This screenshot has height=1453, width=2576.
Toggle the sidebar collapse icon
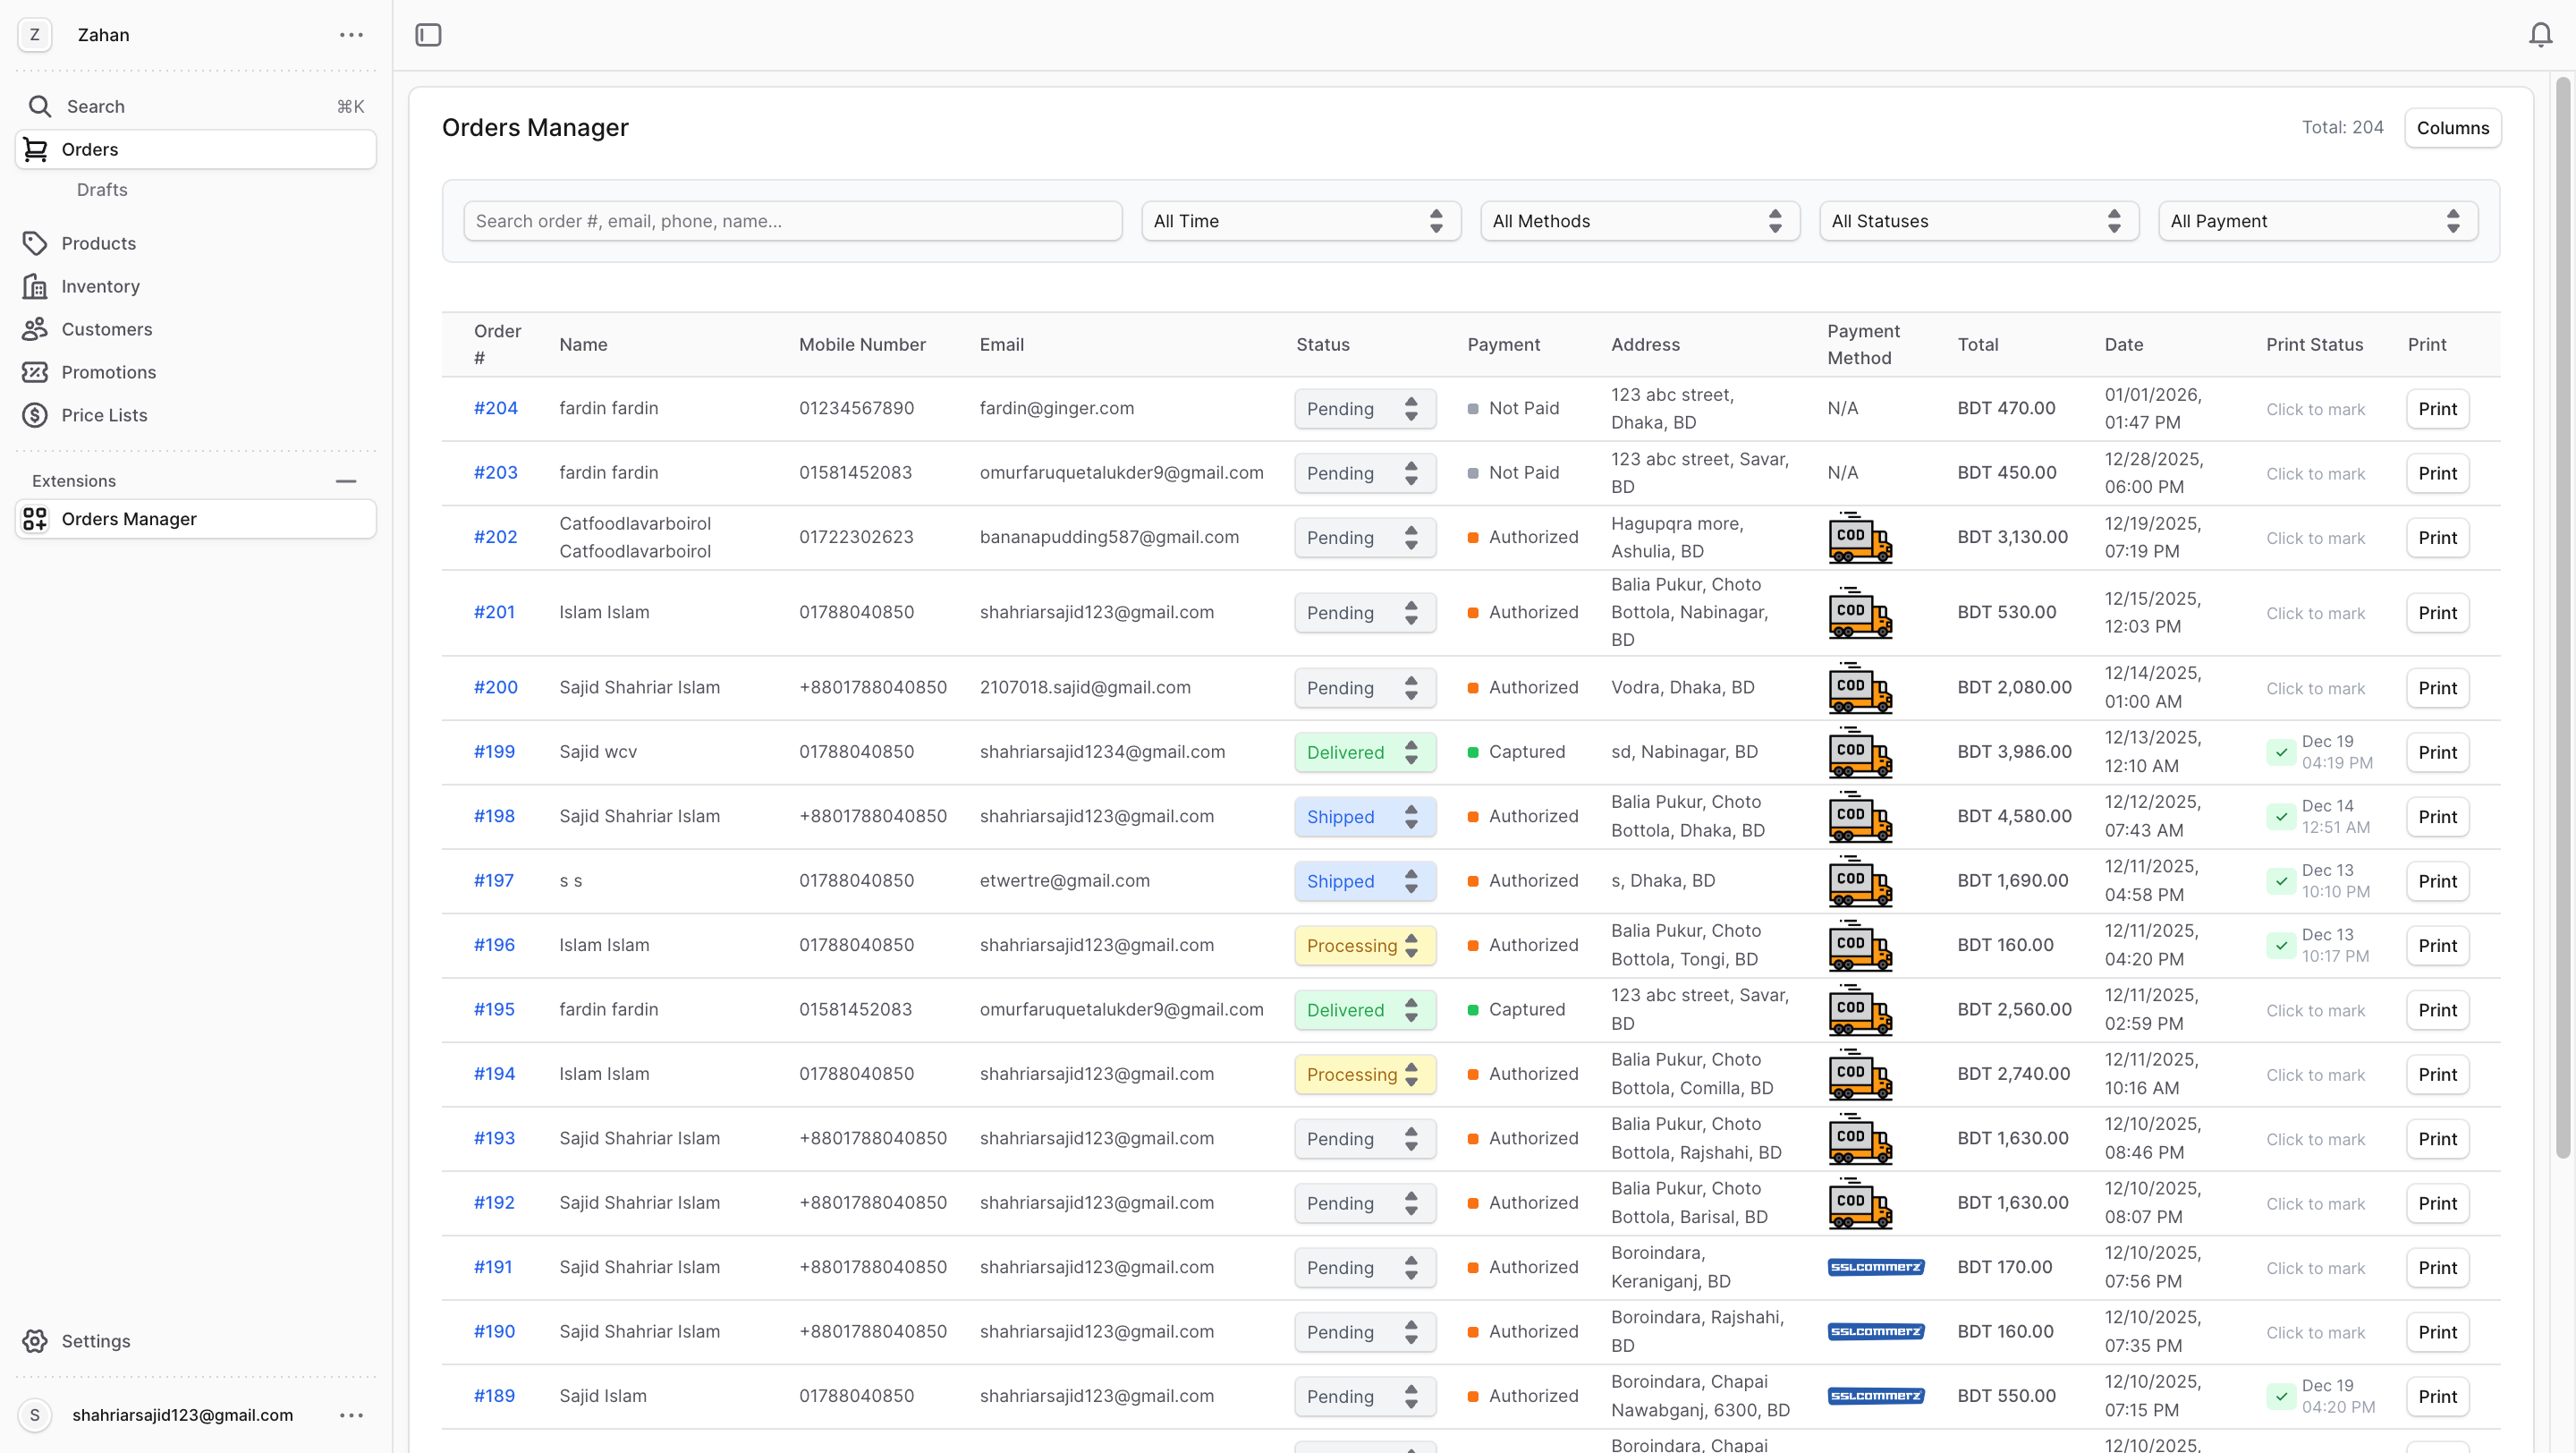pos(428,35)
